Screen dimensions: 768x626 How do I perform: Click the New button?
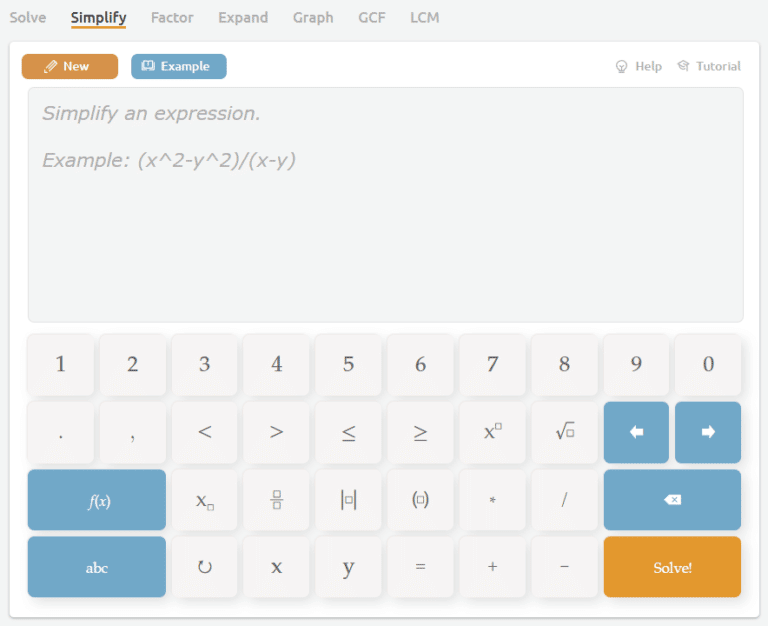(70, 66)
